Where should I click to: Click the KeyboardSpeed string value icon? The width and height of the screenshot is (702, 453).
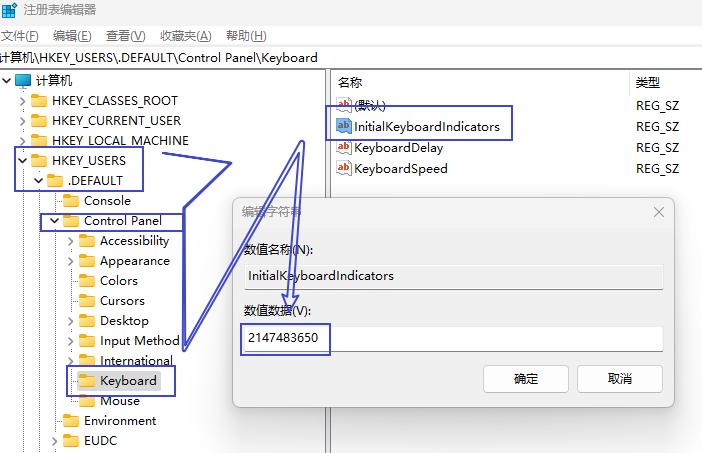click(344, 169)
